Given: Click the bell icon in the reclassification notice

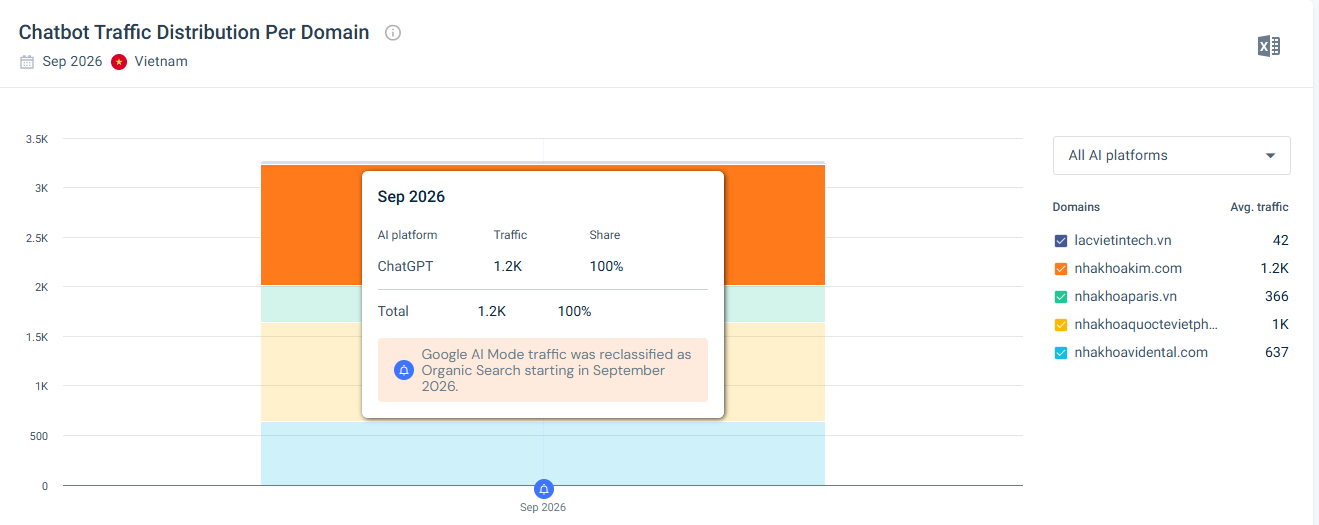Looking at the screenshot, I should click(x=404, y=370).
